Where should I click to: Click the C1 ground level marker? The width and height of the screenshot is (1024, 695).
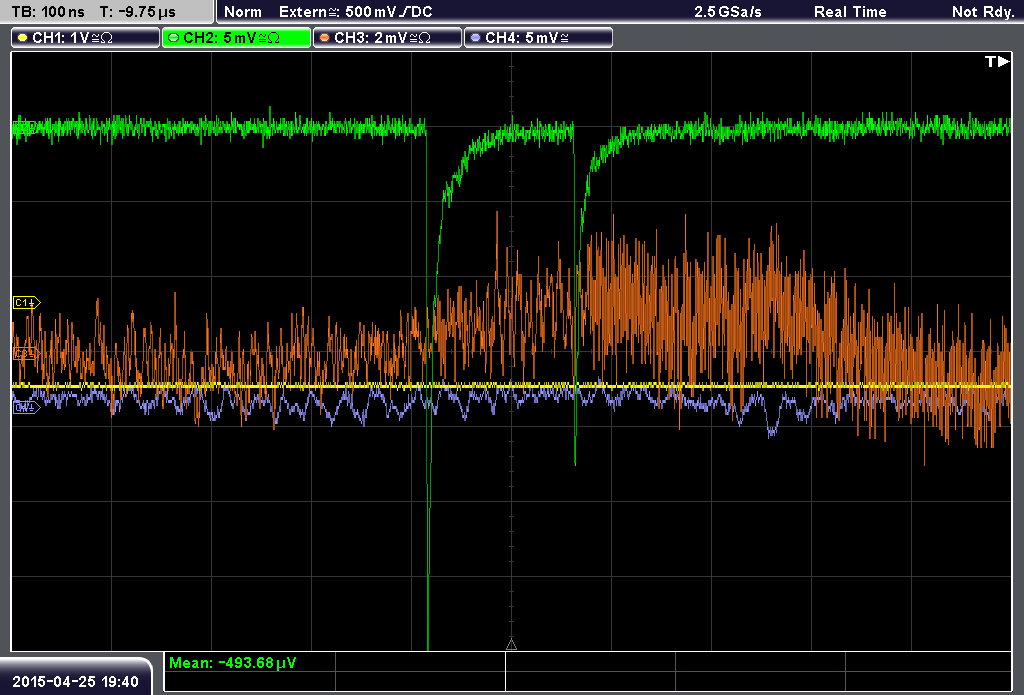click(x=27, y=302)
